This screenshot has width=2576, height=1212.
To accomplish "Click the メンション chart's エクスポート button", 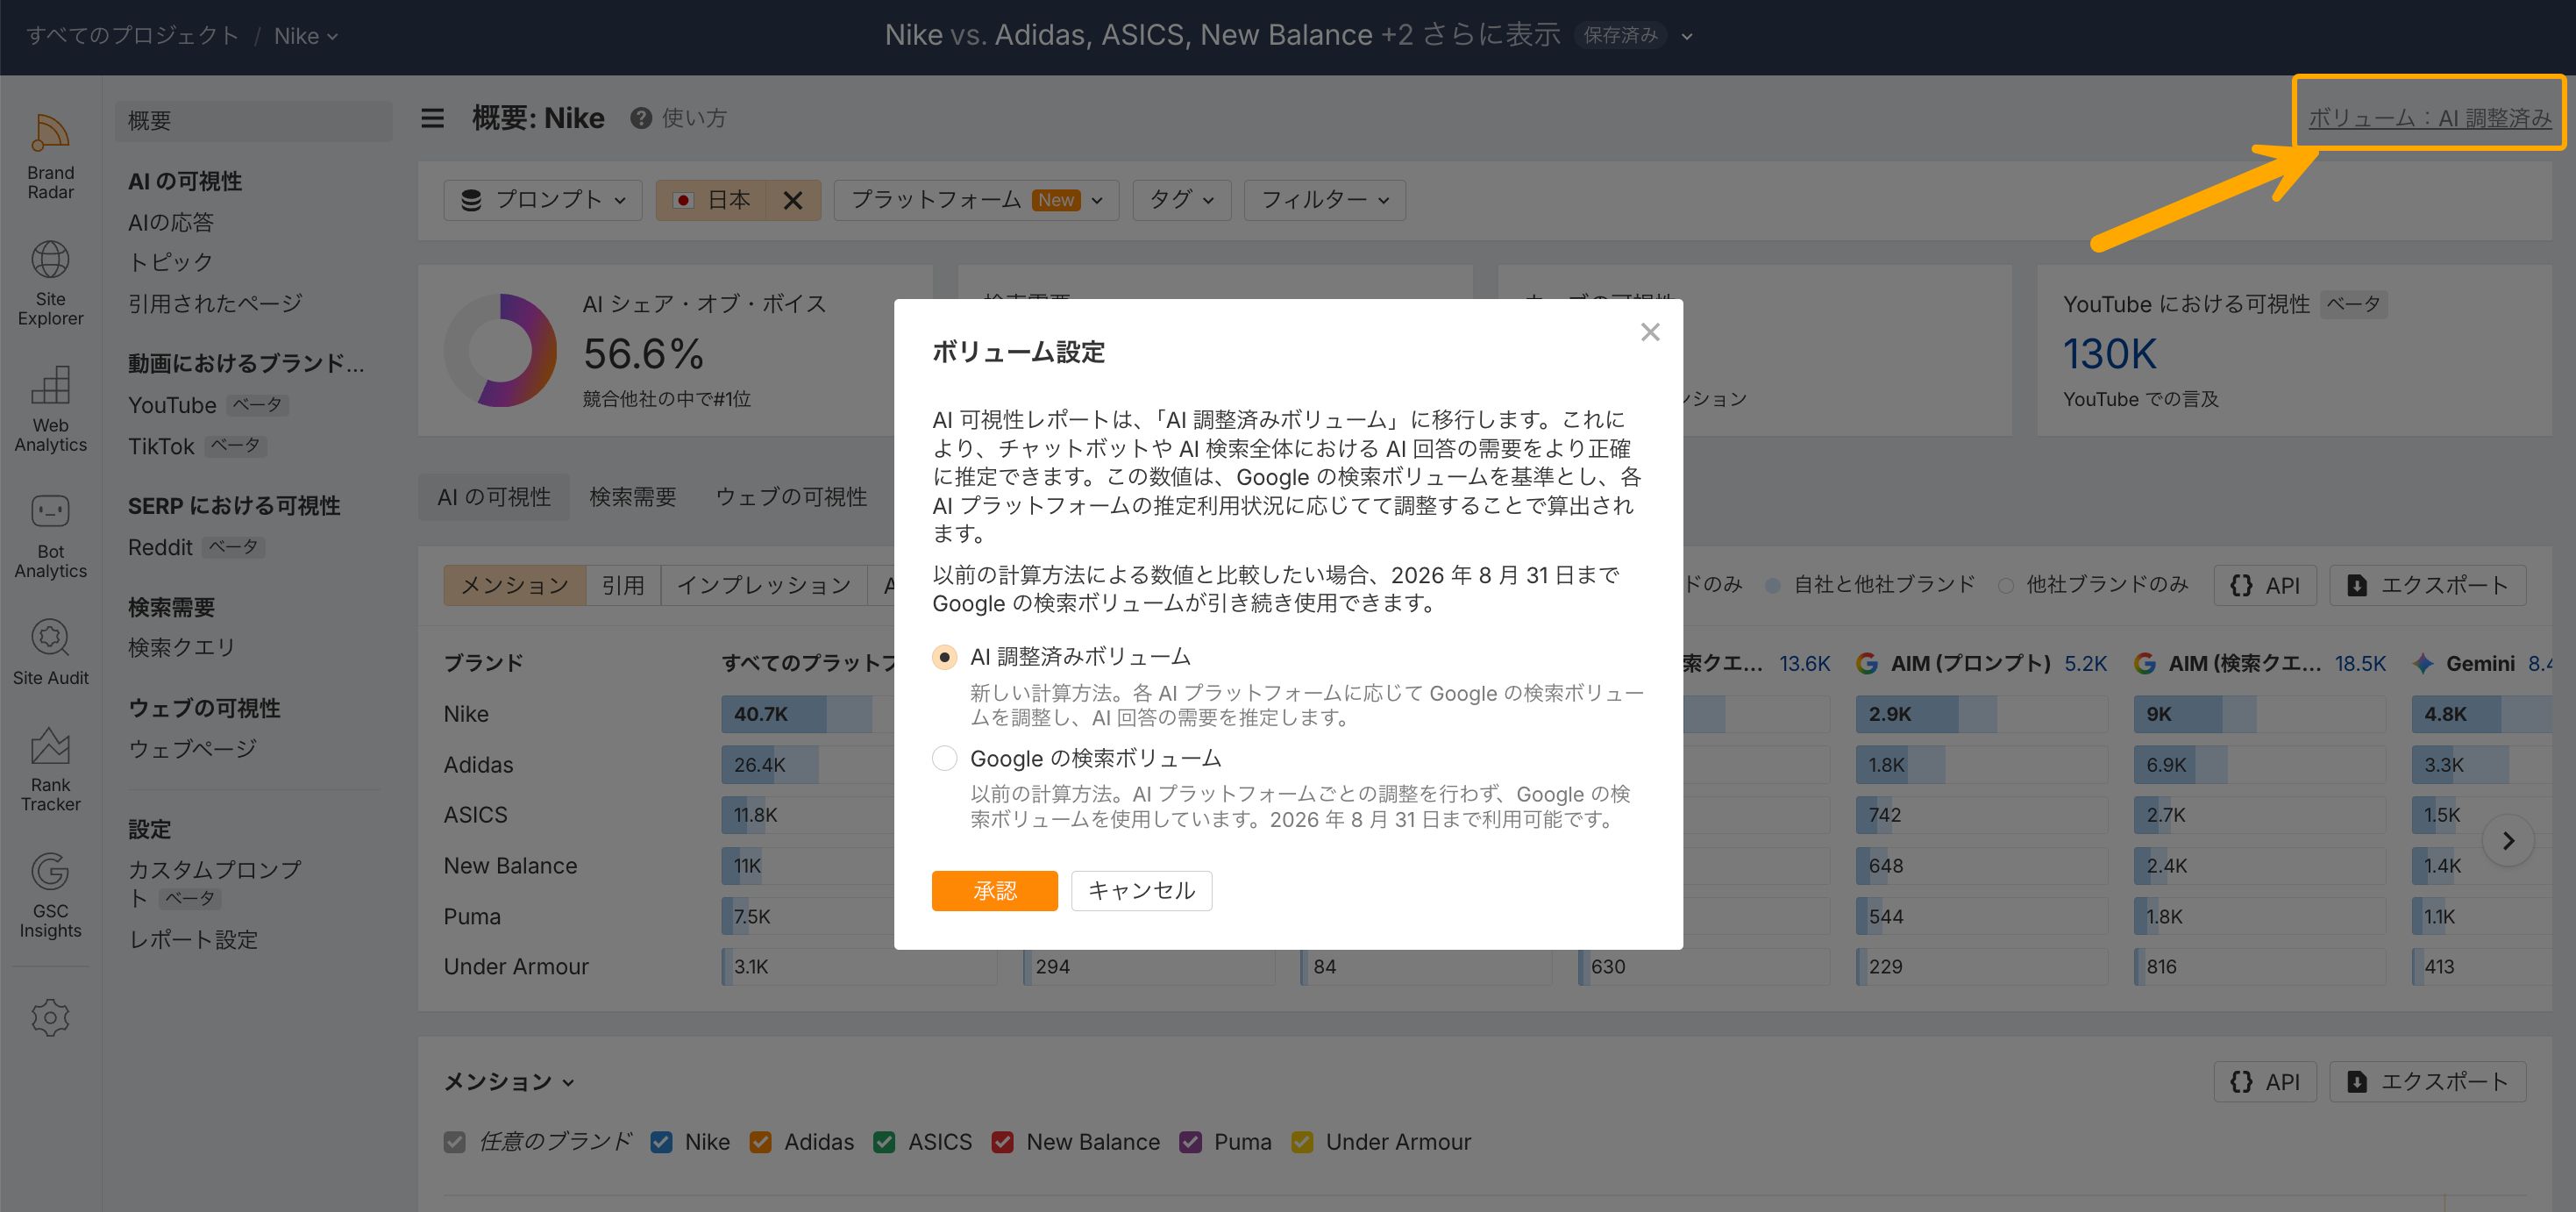I will 2427,1082.
